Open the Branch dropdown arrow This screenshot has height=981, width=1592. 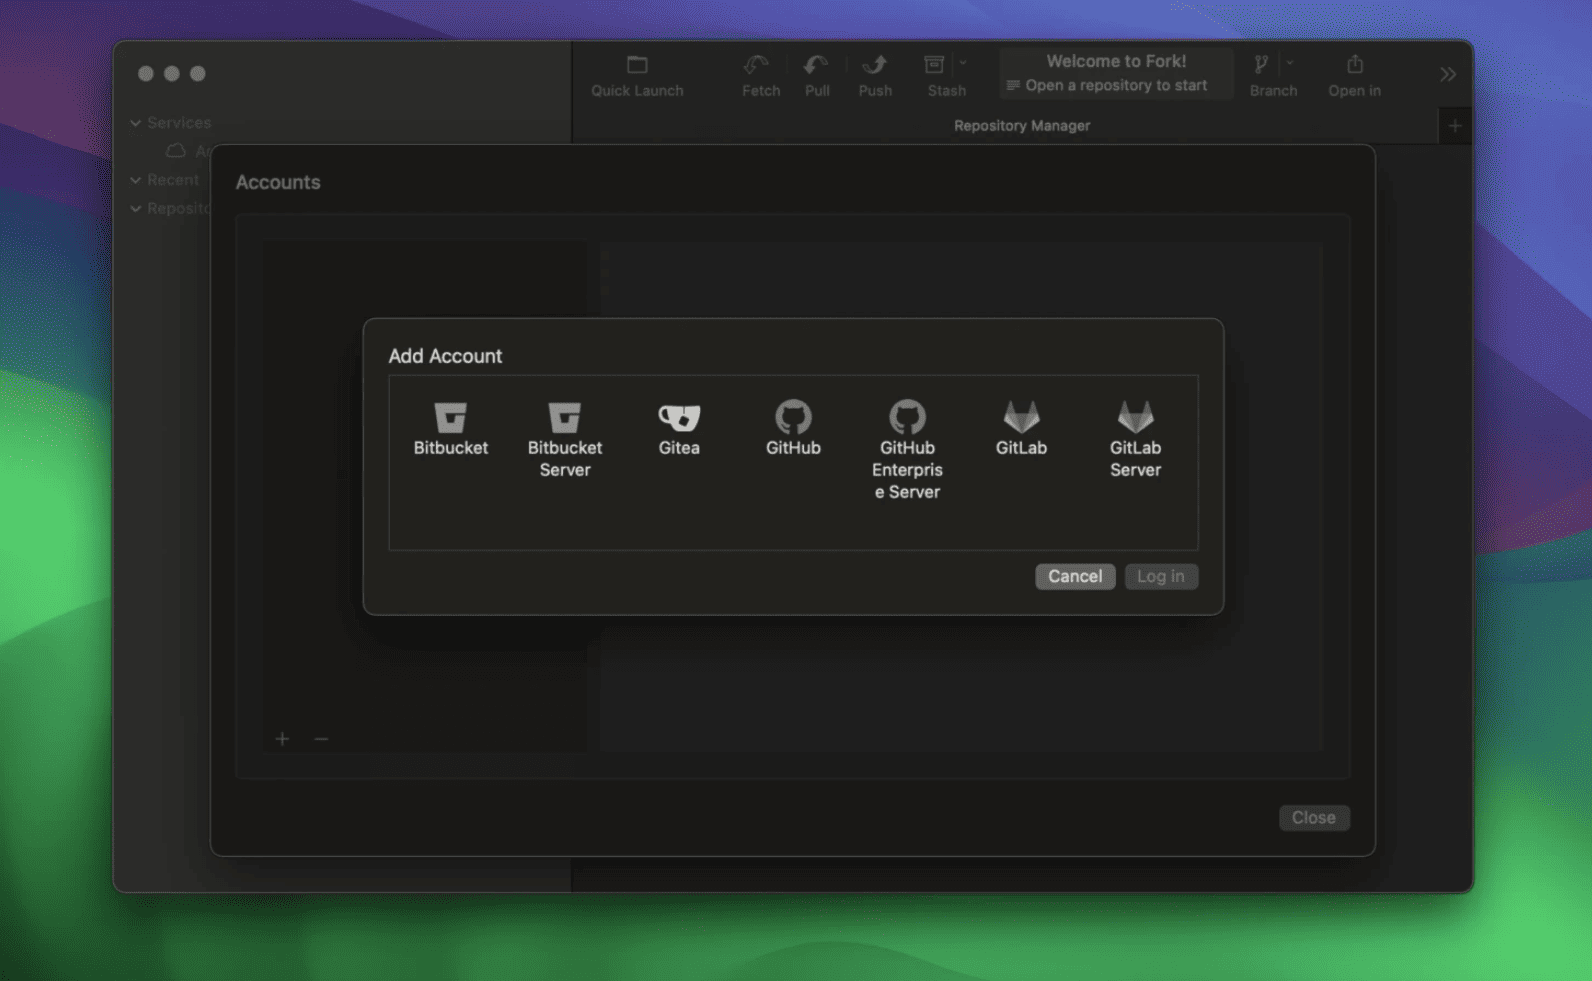[x=1289, y=63]
